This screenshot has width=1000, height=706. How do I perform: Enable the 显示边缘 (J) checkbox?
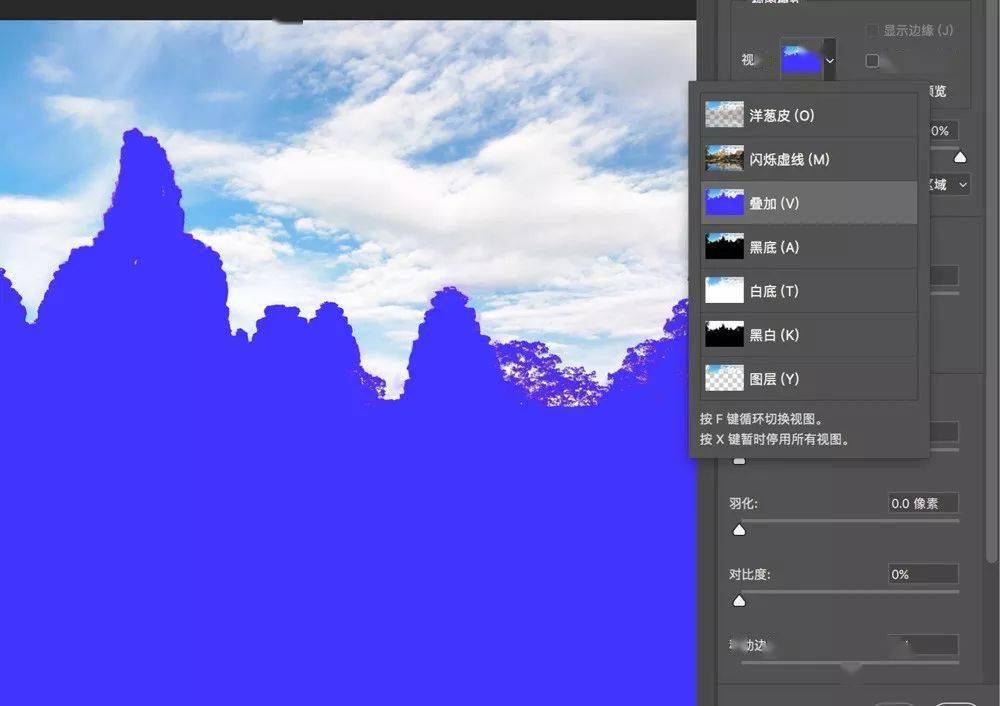click(x=872, y=30)
